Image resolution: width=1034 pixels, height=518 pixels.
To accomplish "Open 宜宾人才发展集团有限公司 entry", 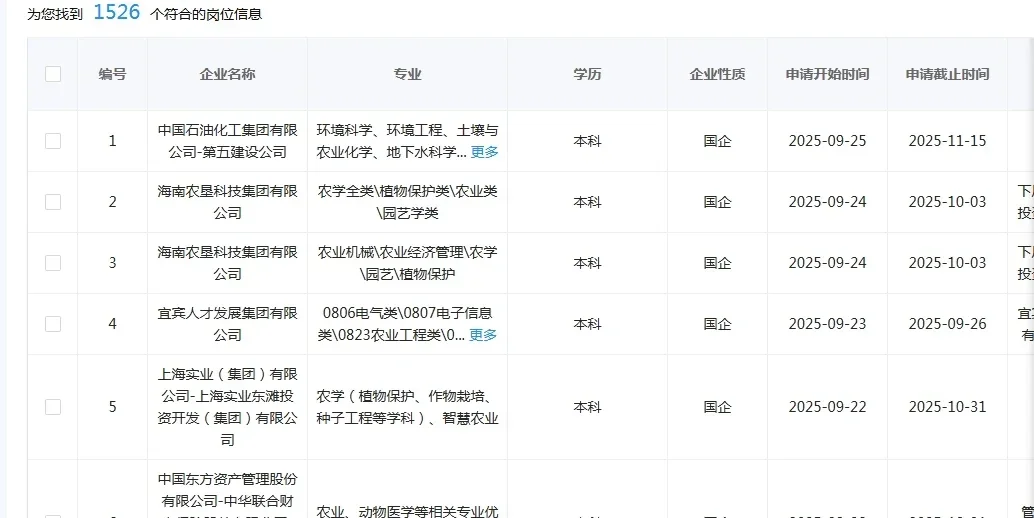I will [x=228, y=324].
